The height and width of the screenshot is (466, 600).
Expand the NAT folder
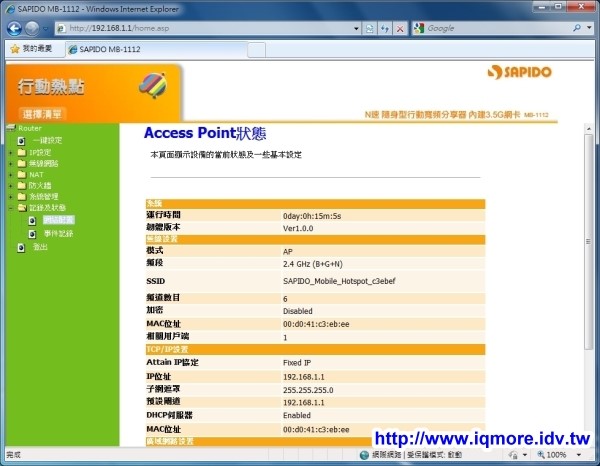click(x=11, y=175)
